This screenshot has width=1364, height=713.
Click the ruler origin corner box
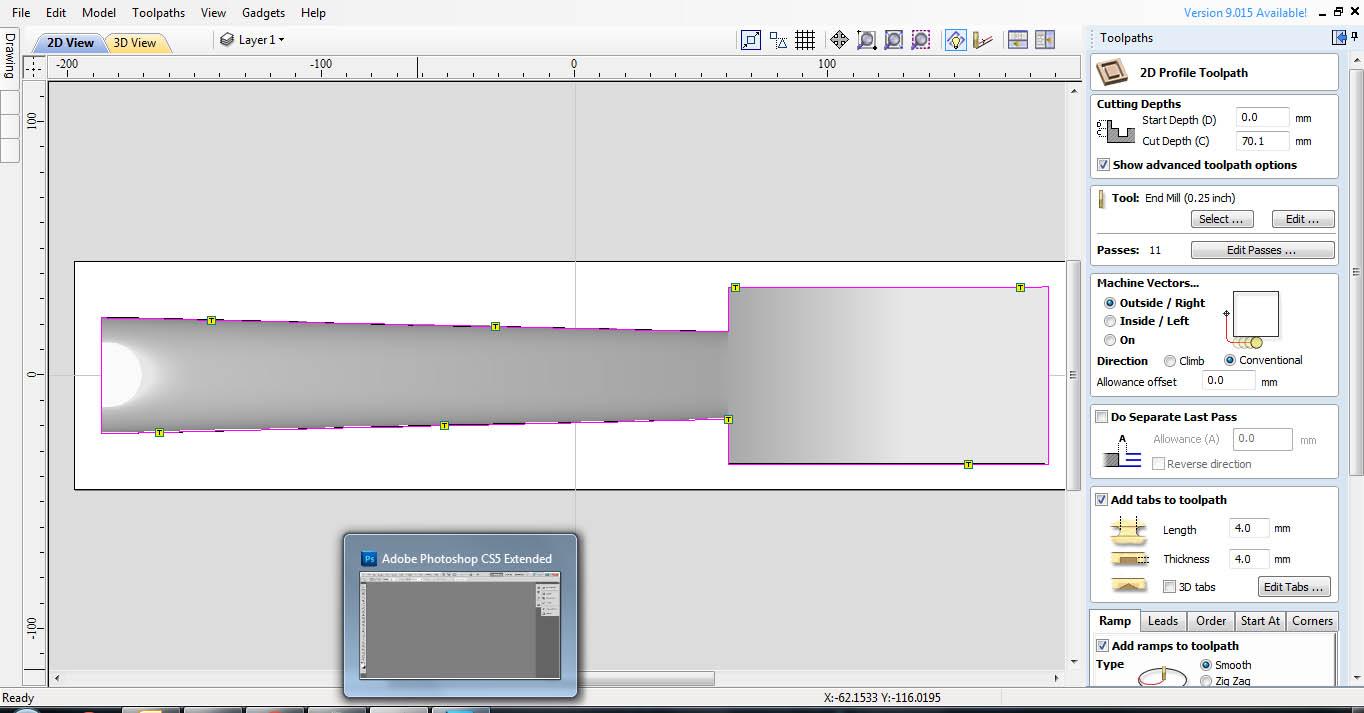(34, 67)
